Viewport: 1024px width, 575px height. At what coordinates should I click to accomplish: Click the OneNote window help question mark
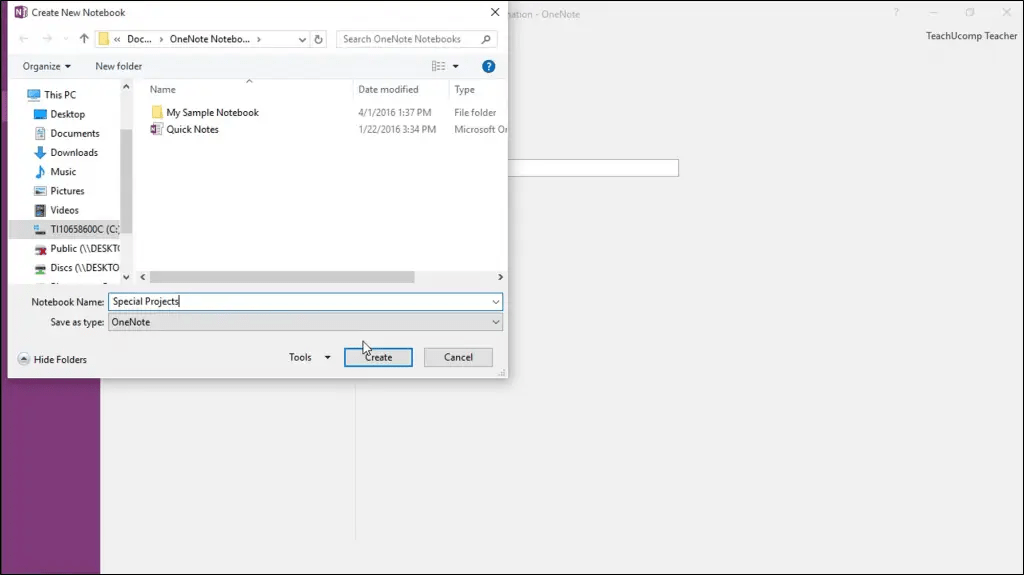point(896,12)
